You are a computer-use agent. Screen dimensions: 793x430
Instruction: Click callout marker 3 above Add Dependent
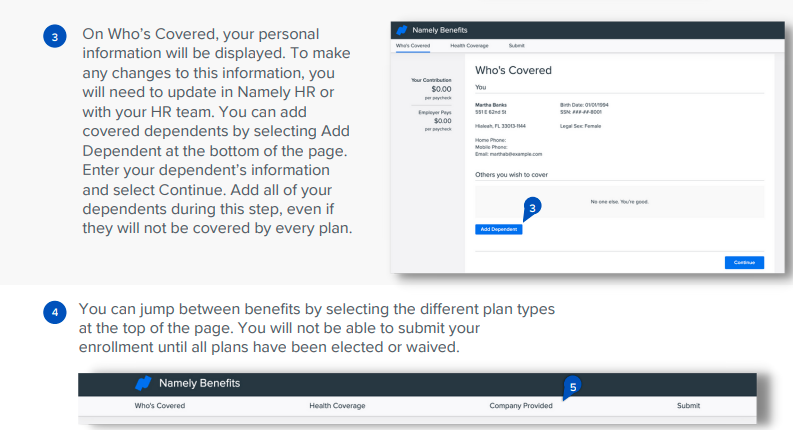[534, 207]
